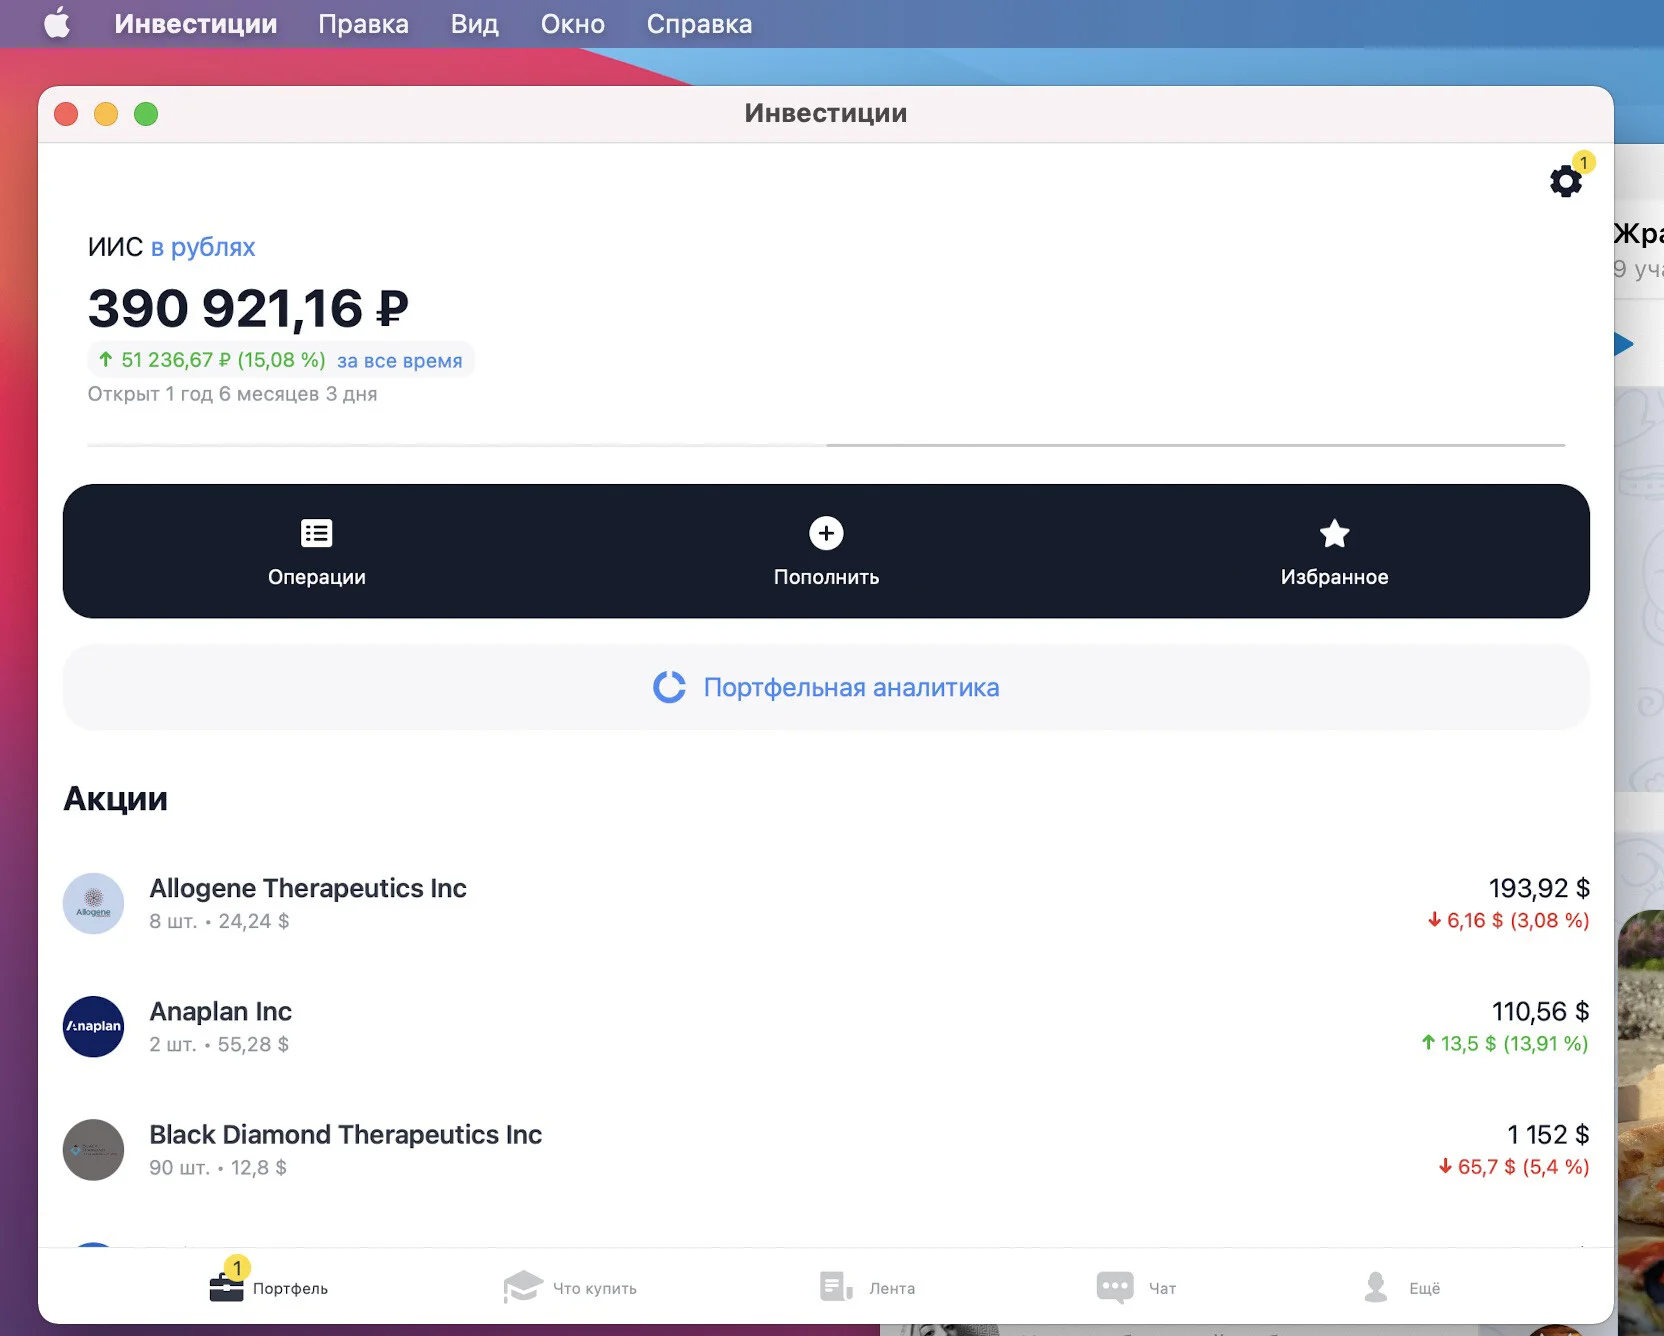Click the Операции list icon
This screenshot has width=1664, height=1336.
pos(316,533)
